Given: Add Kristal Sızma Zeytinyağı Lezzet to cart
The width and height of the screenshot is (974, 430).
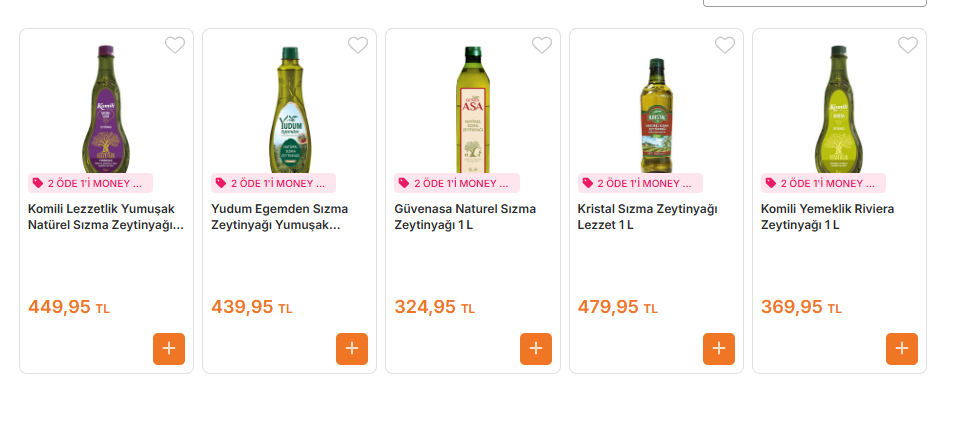Looking at the screenshot, I should point(719,349).
